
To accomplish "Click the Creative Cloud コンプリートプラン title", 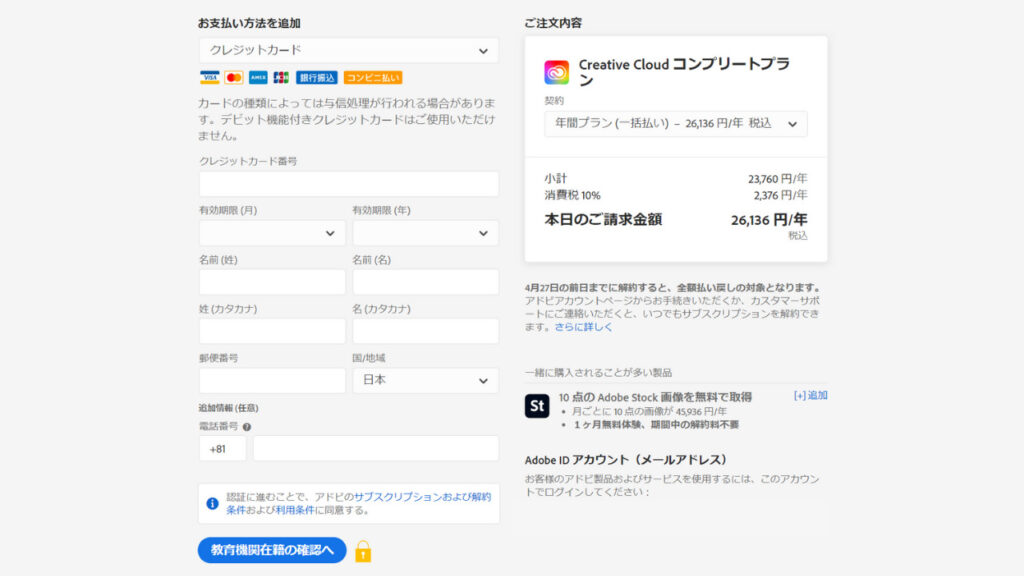I will 684,72.
